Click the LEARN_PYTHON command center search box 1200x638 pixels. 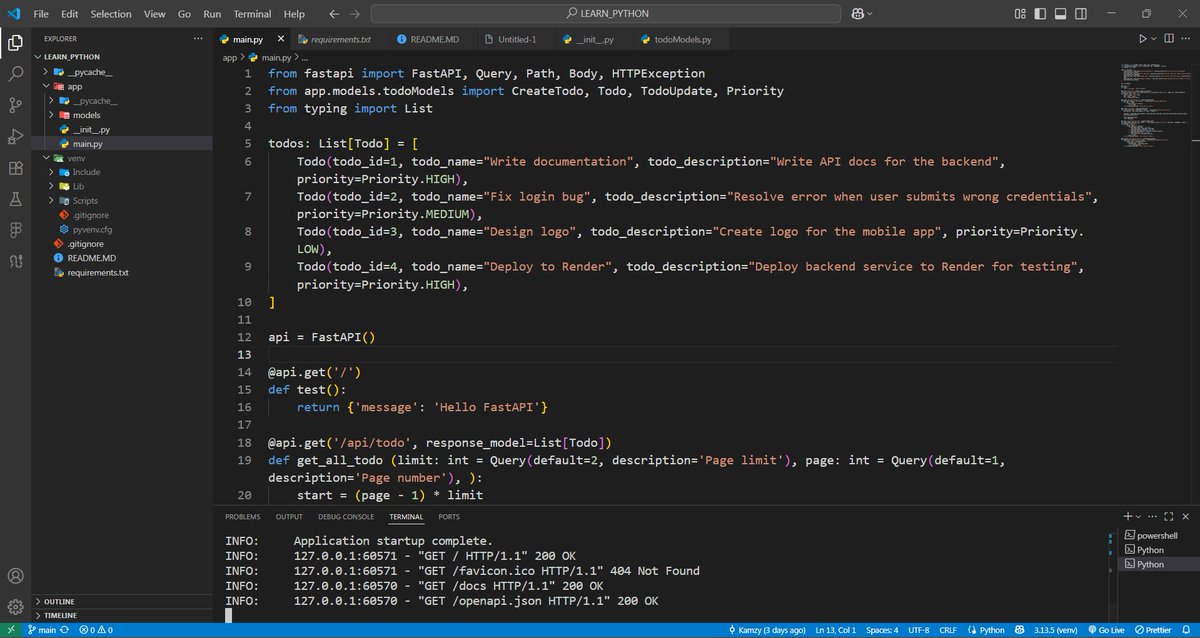(x=604, y=14)
